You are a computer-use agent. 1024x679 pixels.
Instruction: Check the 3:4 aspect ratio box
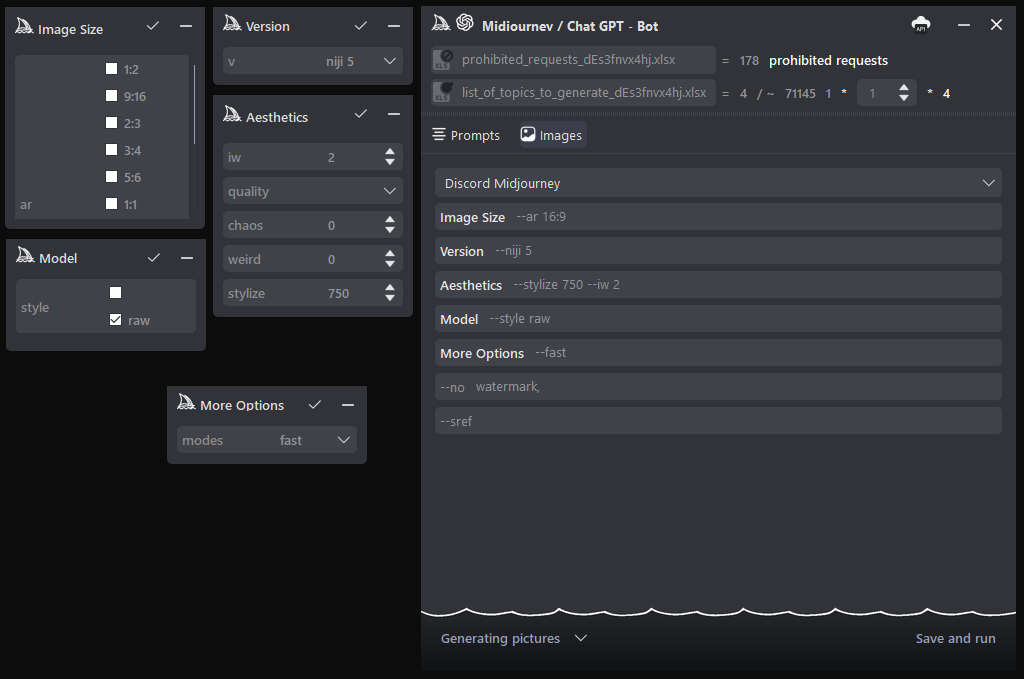pos(112,150)
